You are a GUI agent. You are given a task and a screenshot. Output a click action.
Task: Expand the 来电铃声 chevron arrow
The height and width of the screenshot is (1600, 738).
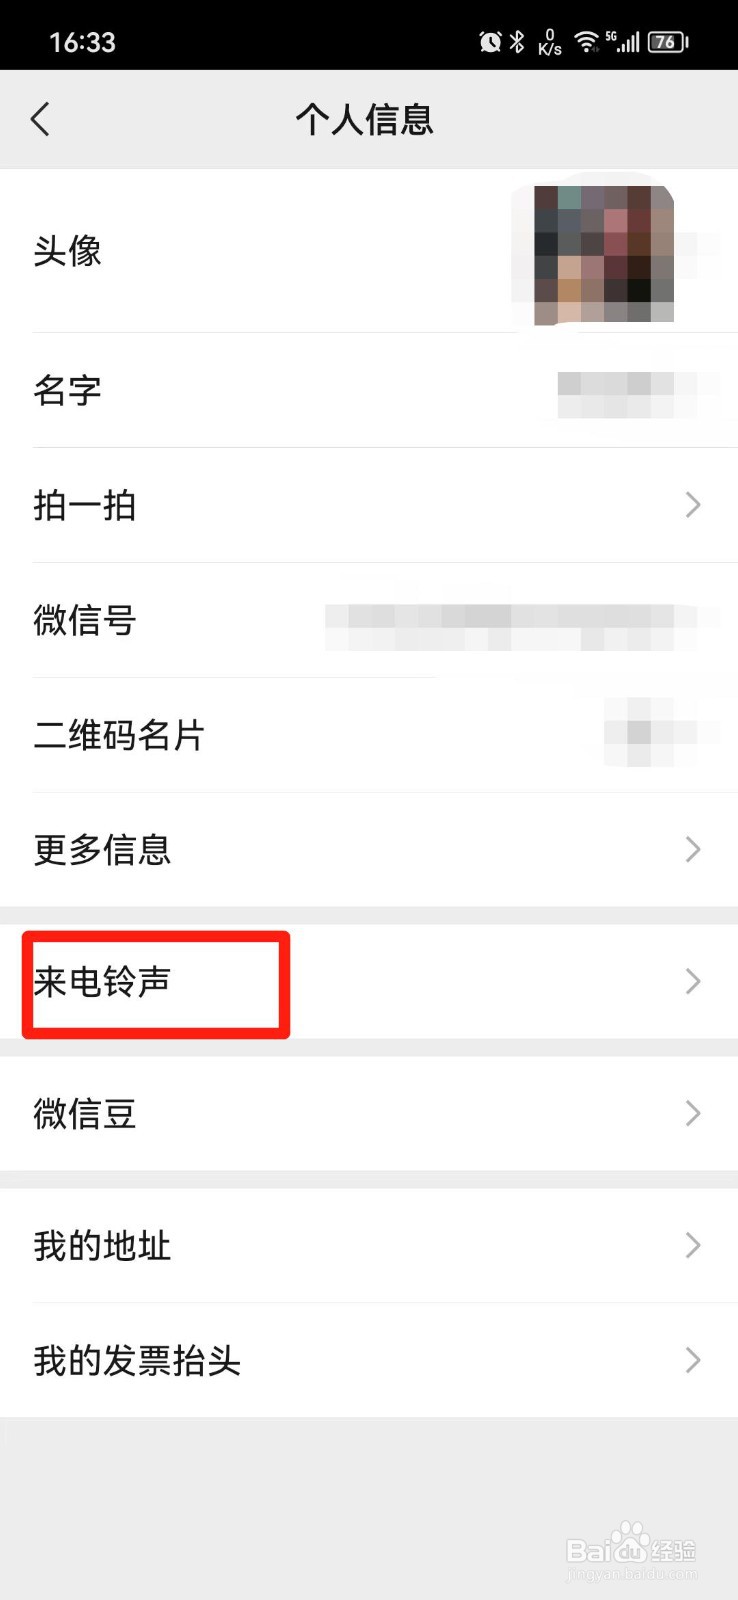[693, 982]
